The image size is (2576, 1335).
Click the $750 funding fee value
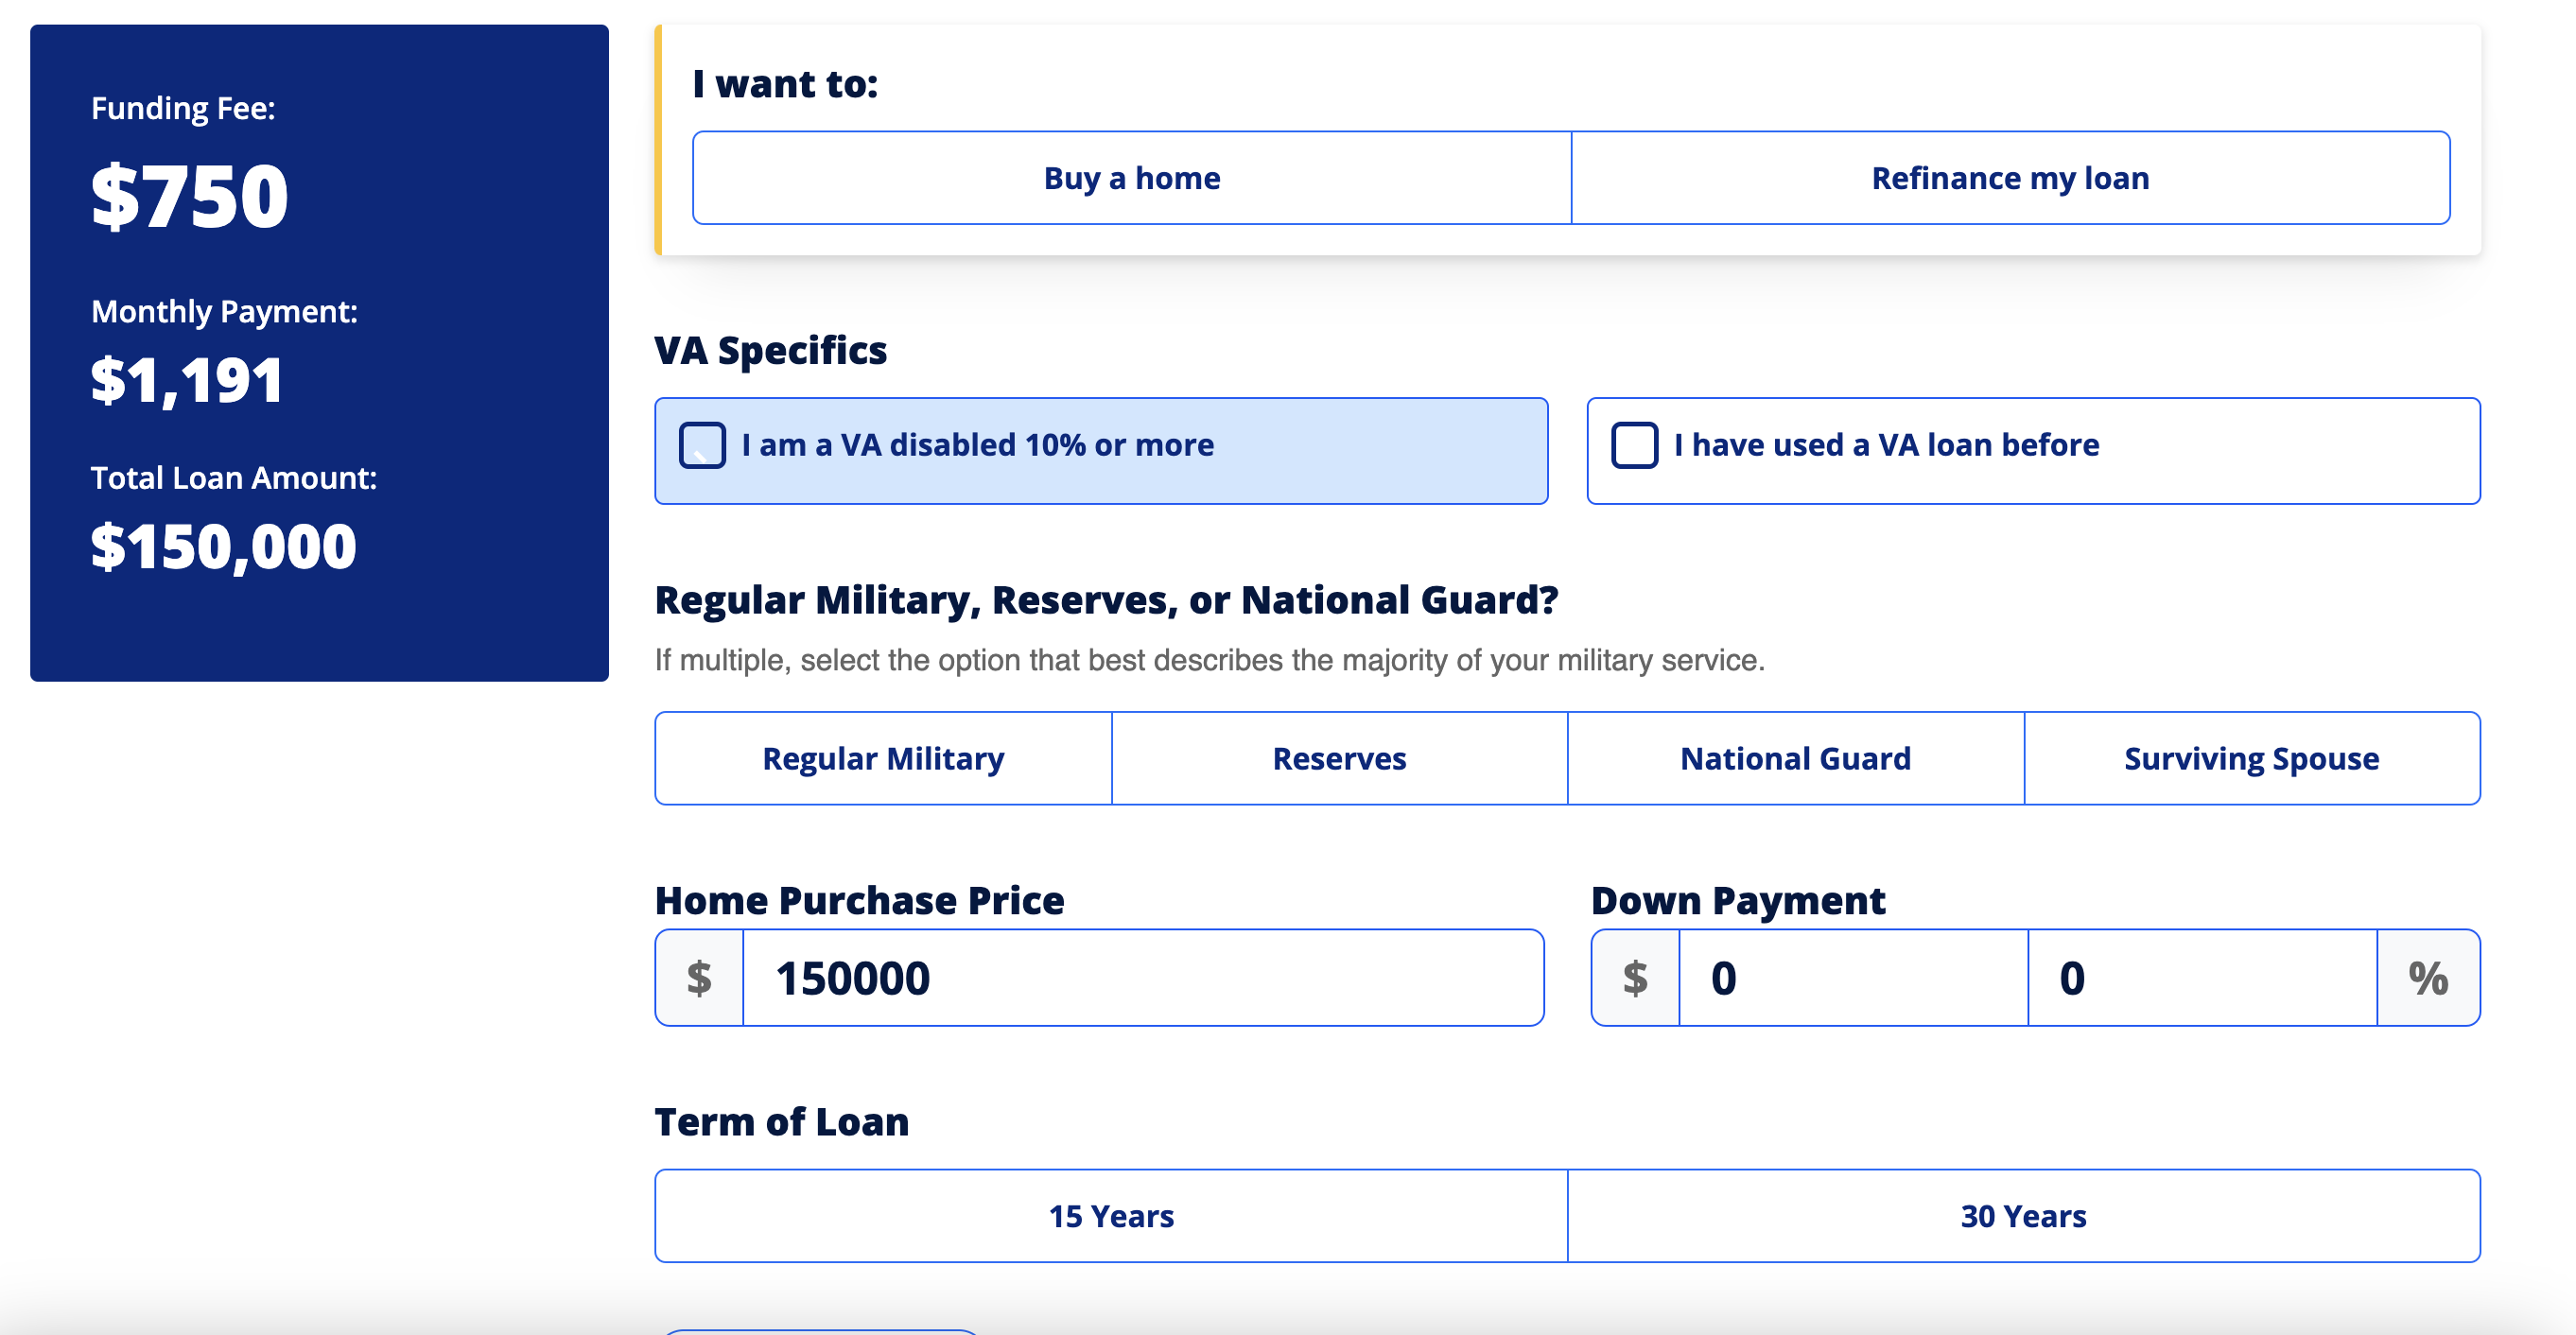click(x=189, y=196)
